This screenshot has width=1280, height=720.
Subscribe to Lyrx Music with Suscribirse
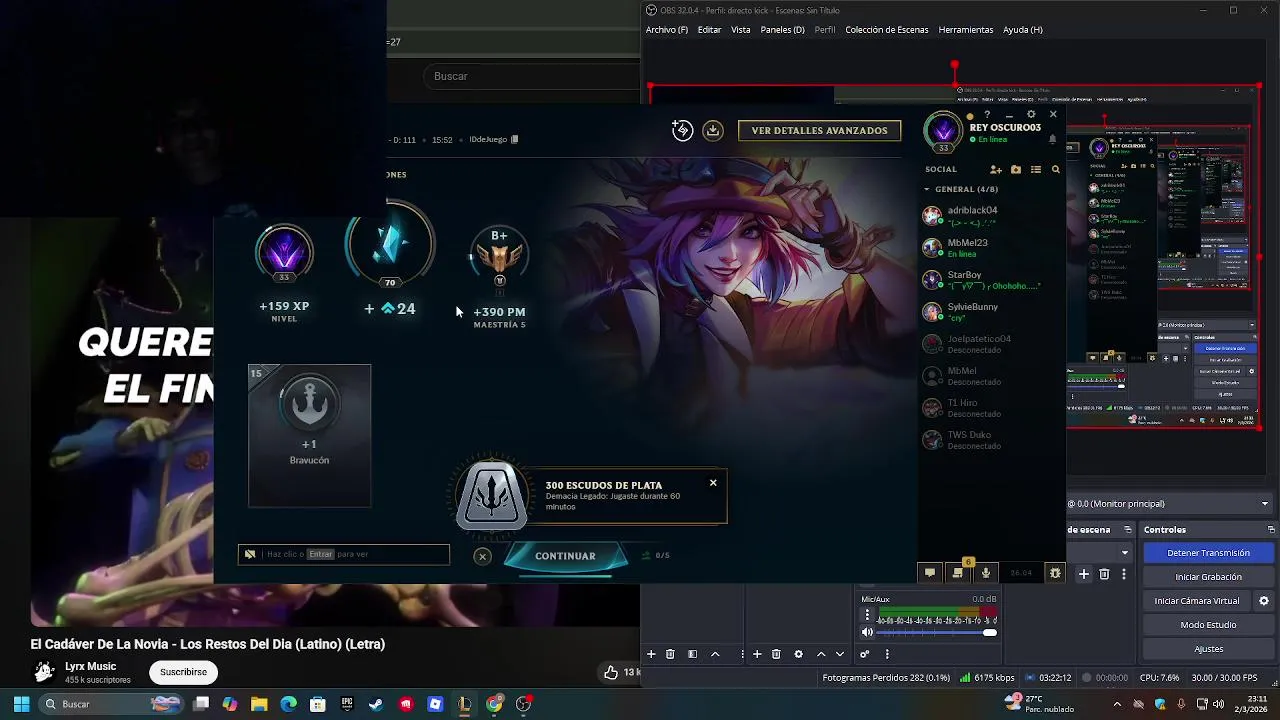click(183, 672)
